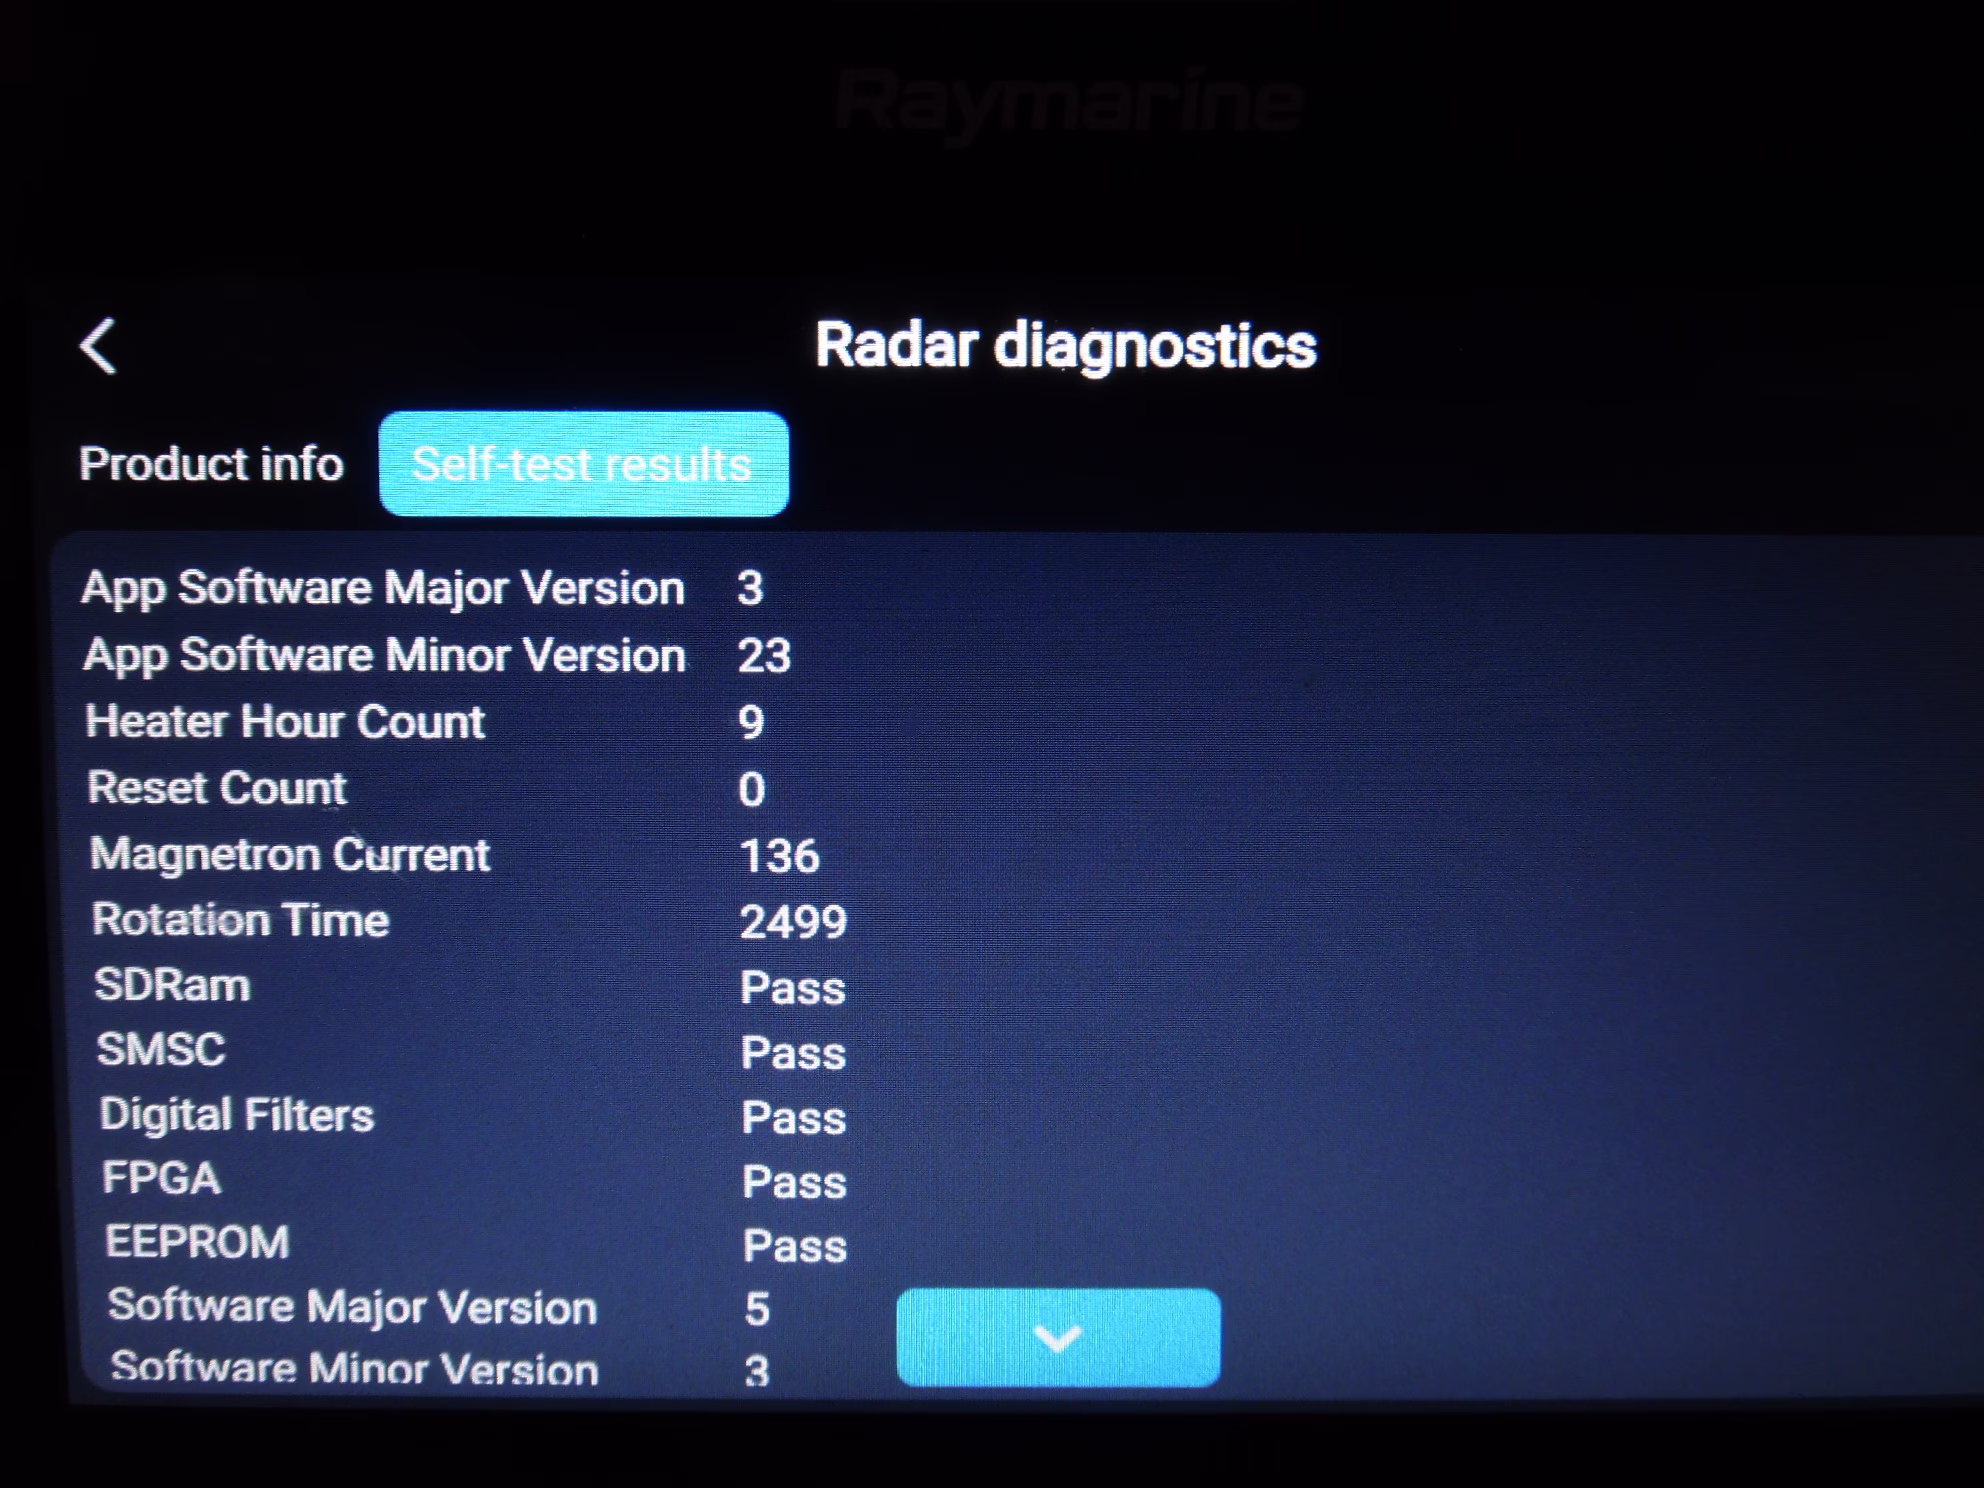Select the Rotation Time label

[x=240, y=920]
